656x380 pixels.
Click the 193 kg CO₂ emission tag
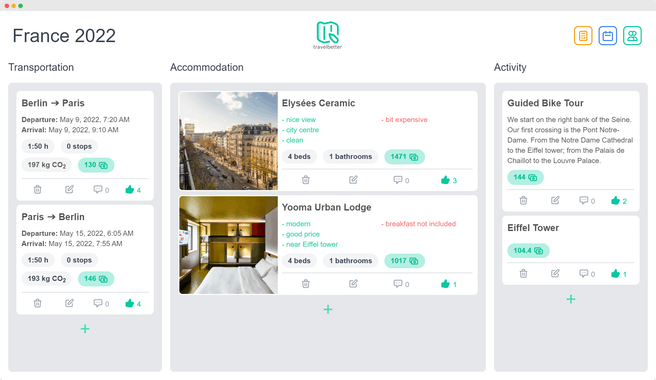[47, 279]
